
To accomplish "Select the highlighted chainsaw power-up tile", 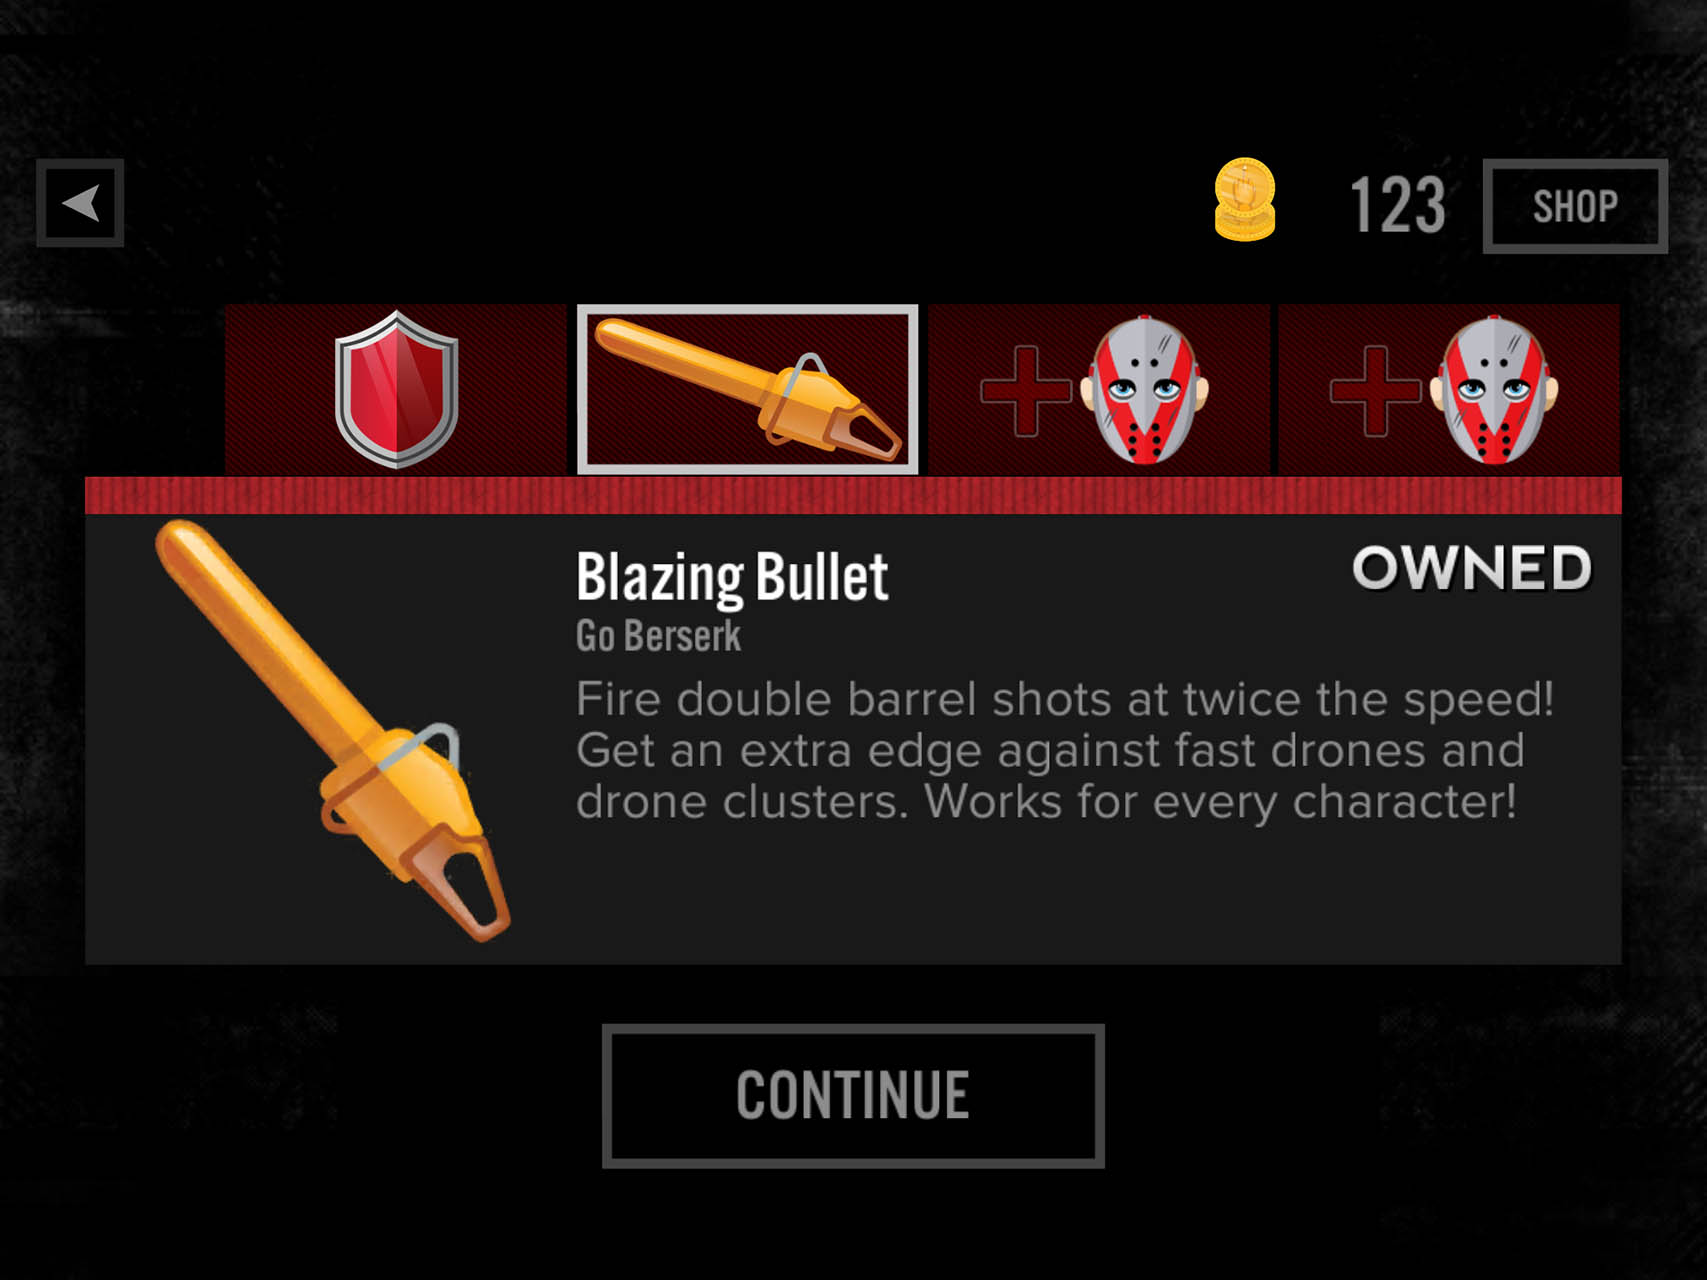I will click(747, 389).
